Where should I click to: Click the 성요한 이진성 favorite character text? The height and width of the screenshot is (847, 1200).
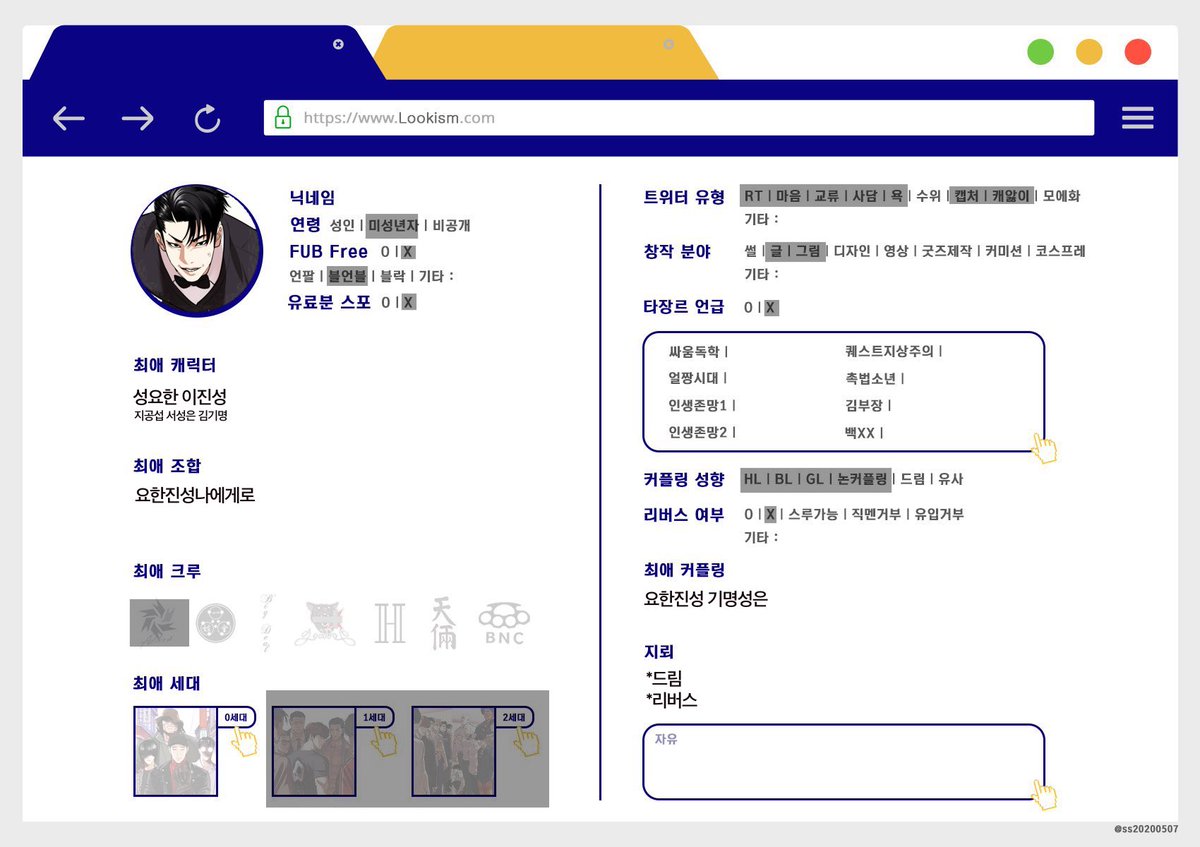(x=180, y=397)
